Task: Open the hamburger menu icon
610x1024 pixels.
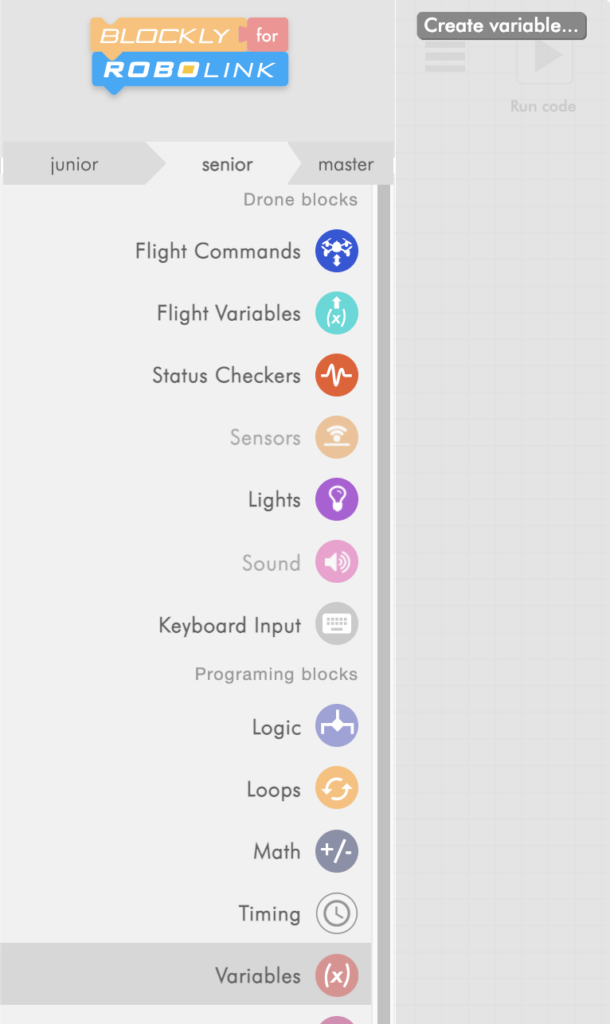Action: [445, 57]
